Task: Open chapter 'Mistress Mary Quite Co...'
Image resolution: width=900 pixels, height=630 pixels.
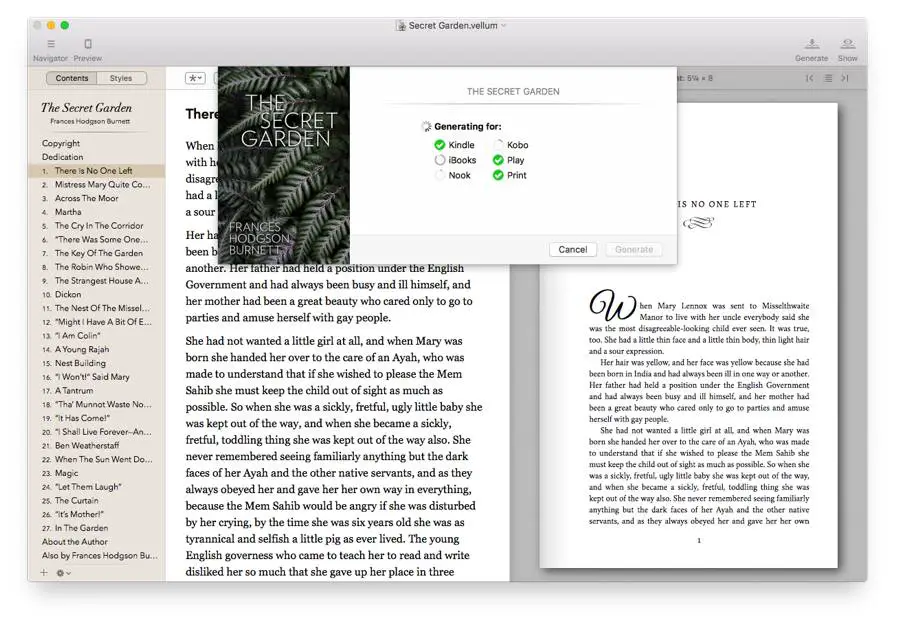Action: pyautogui.click(x=96, y=185)
